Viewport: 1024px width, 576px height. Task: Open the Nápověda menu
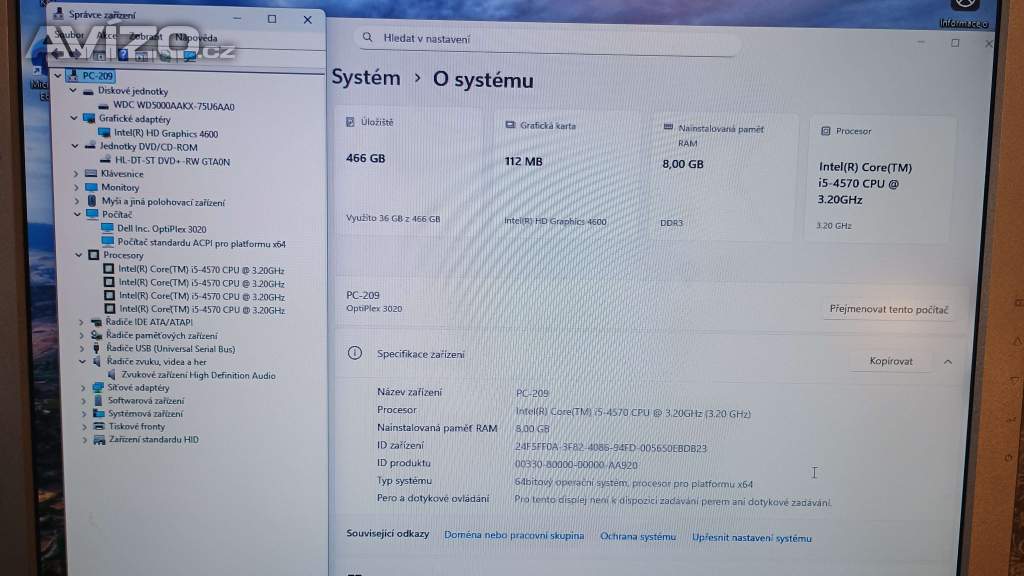click(x=194, y=38)
